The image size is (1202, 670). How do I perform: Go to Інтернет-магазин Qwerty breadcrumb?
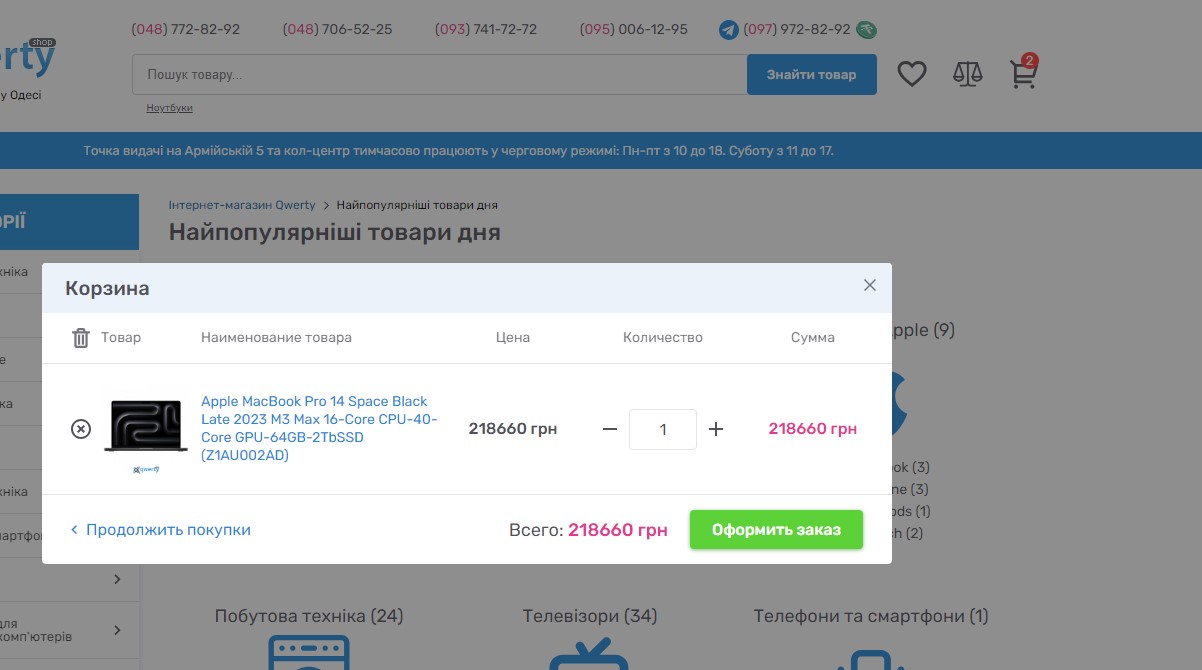(x=242, y=205)
